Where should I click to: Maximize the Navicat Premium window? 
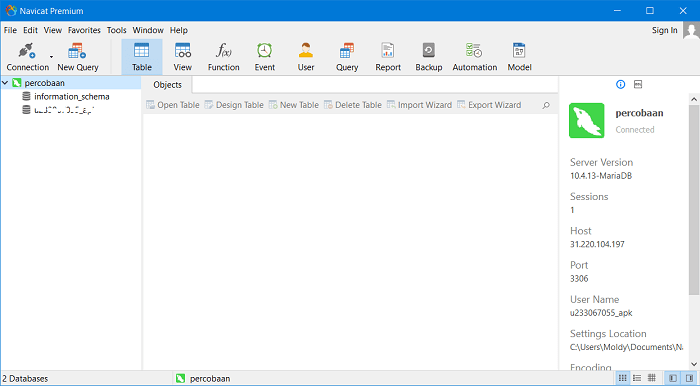[x=650, y=11]
